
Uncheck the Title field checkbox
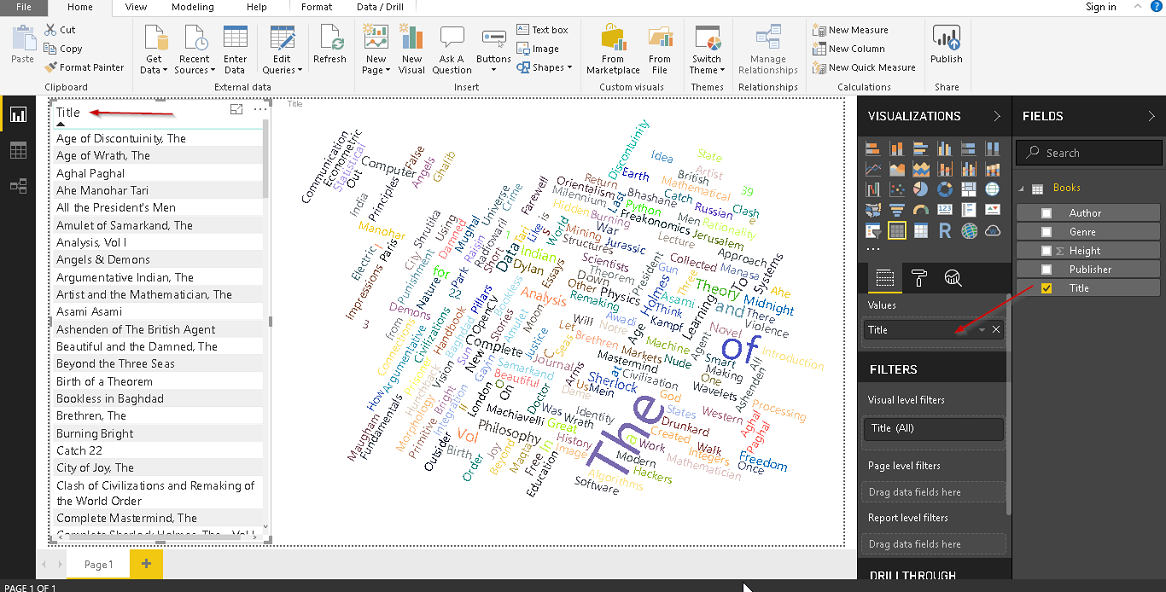(x=1046, y=288)
